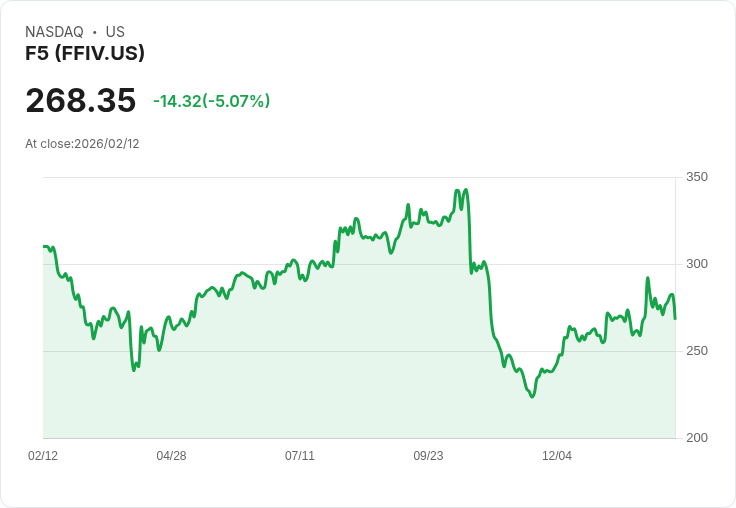Click the 02/12 date on the x-axis
The width and height of the screenshot is (736, 508).
pyautogui.click(x=43, y=455)
